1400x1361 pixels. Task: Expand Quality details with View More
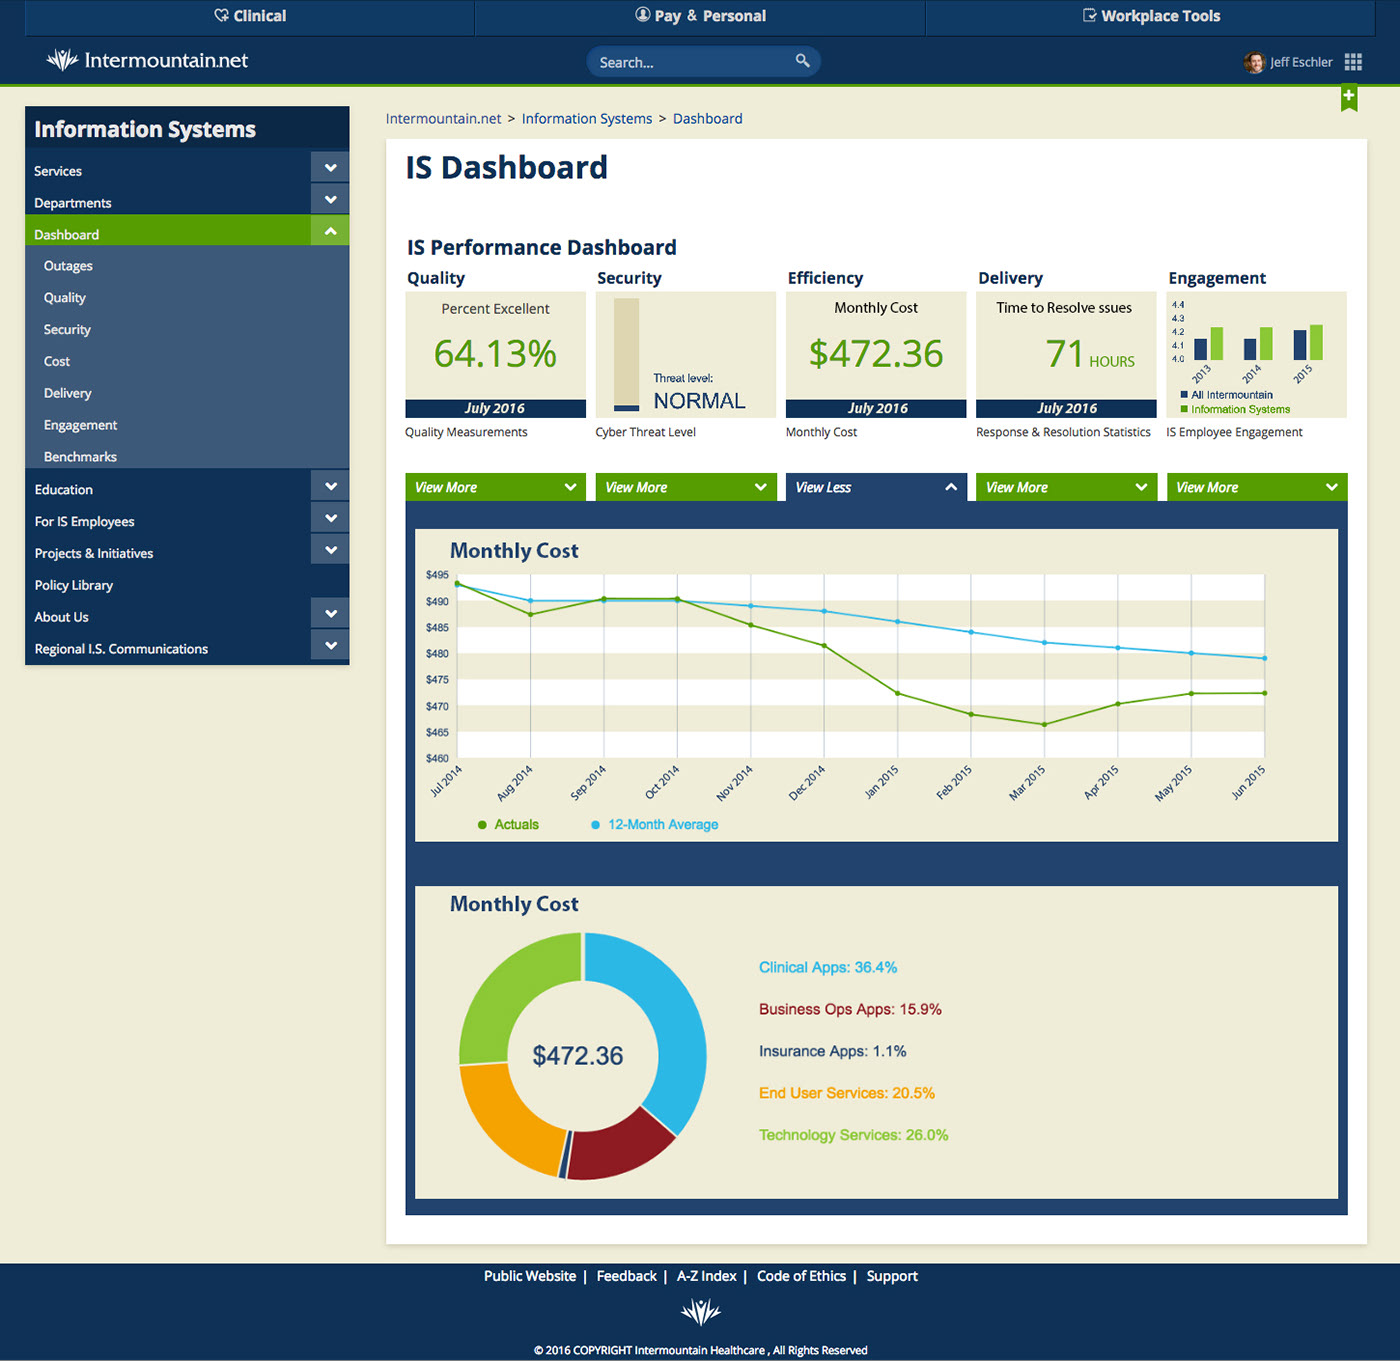495,487
